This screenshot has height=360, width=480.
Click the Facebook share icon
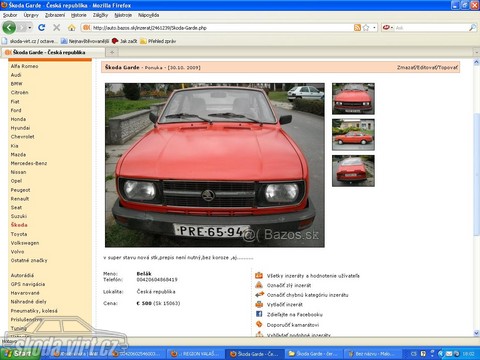click(x=259, y=314)
